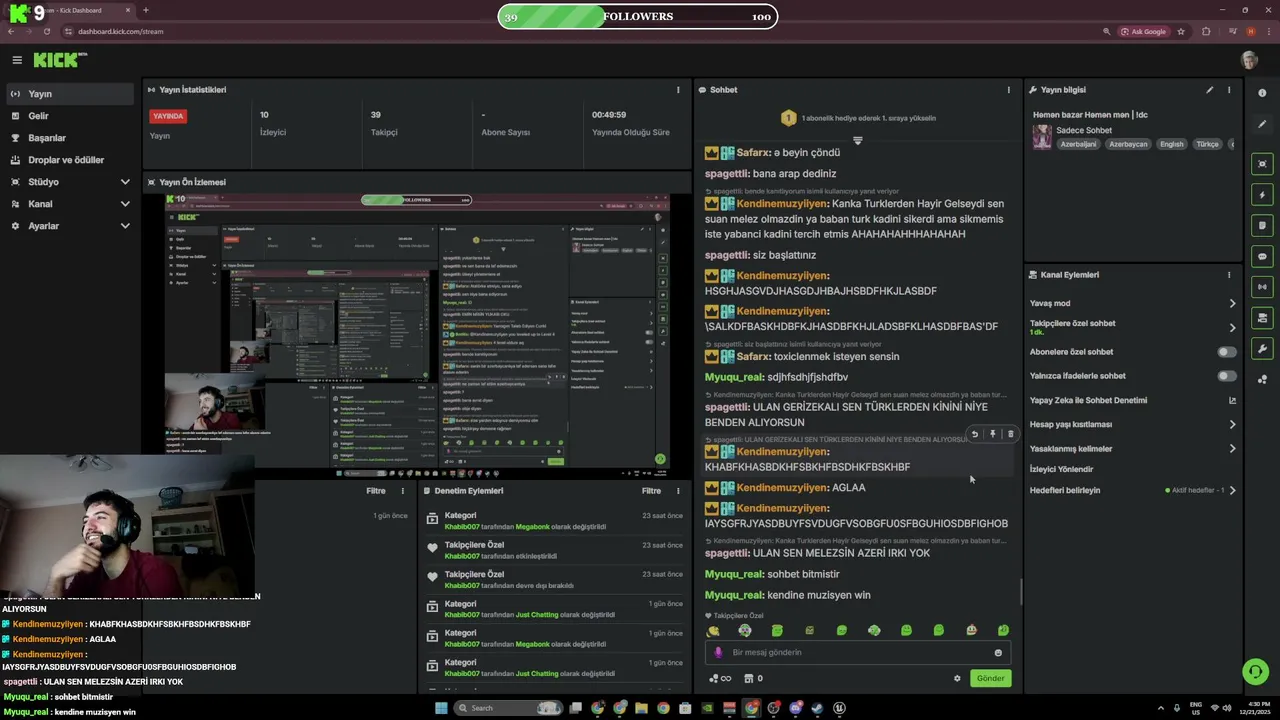This screenshot has height=720, width=1280.
Task: Click the chat panel scrollbar thumb
Action: click(1021, 591)
